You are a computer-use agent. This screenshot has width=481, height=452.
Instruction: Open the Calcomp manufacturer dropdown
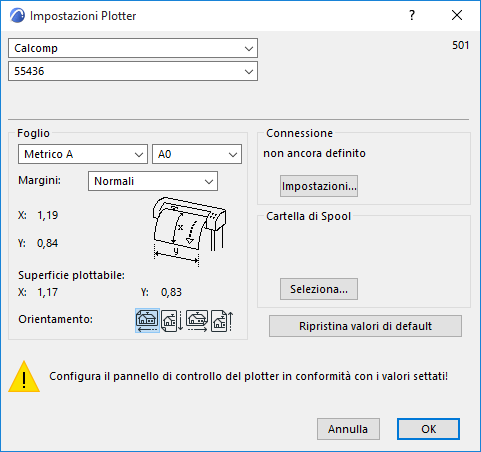click(133, 48)
